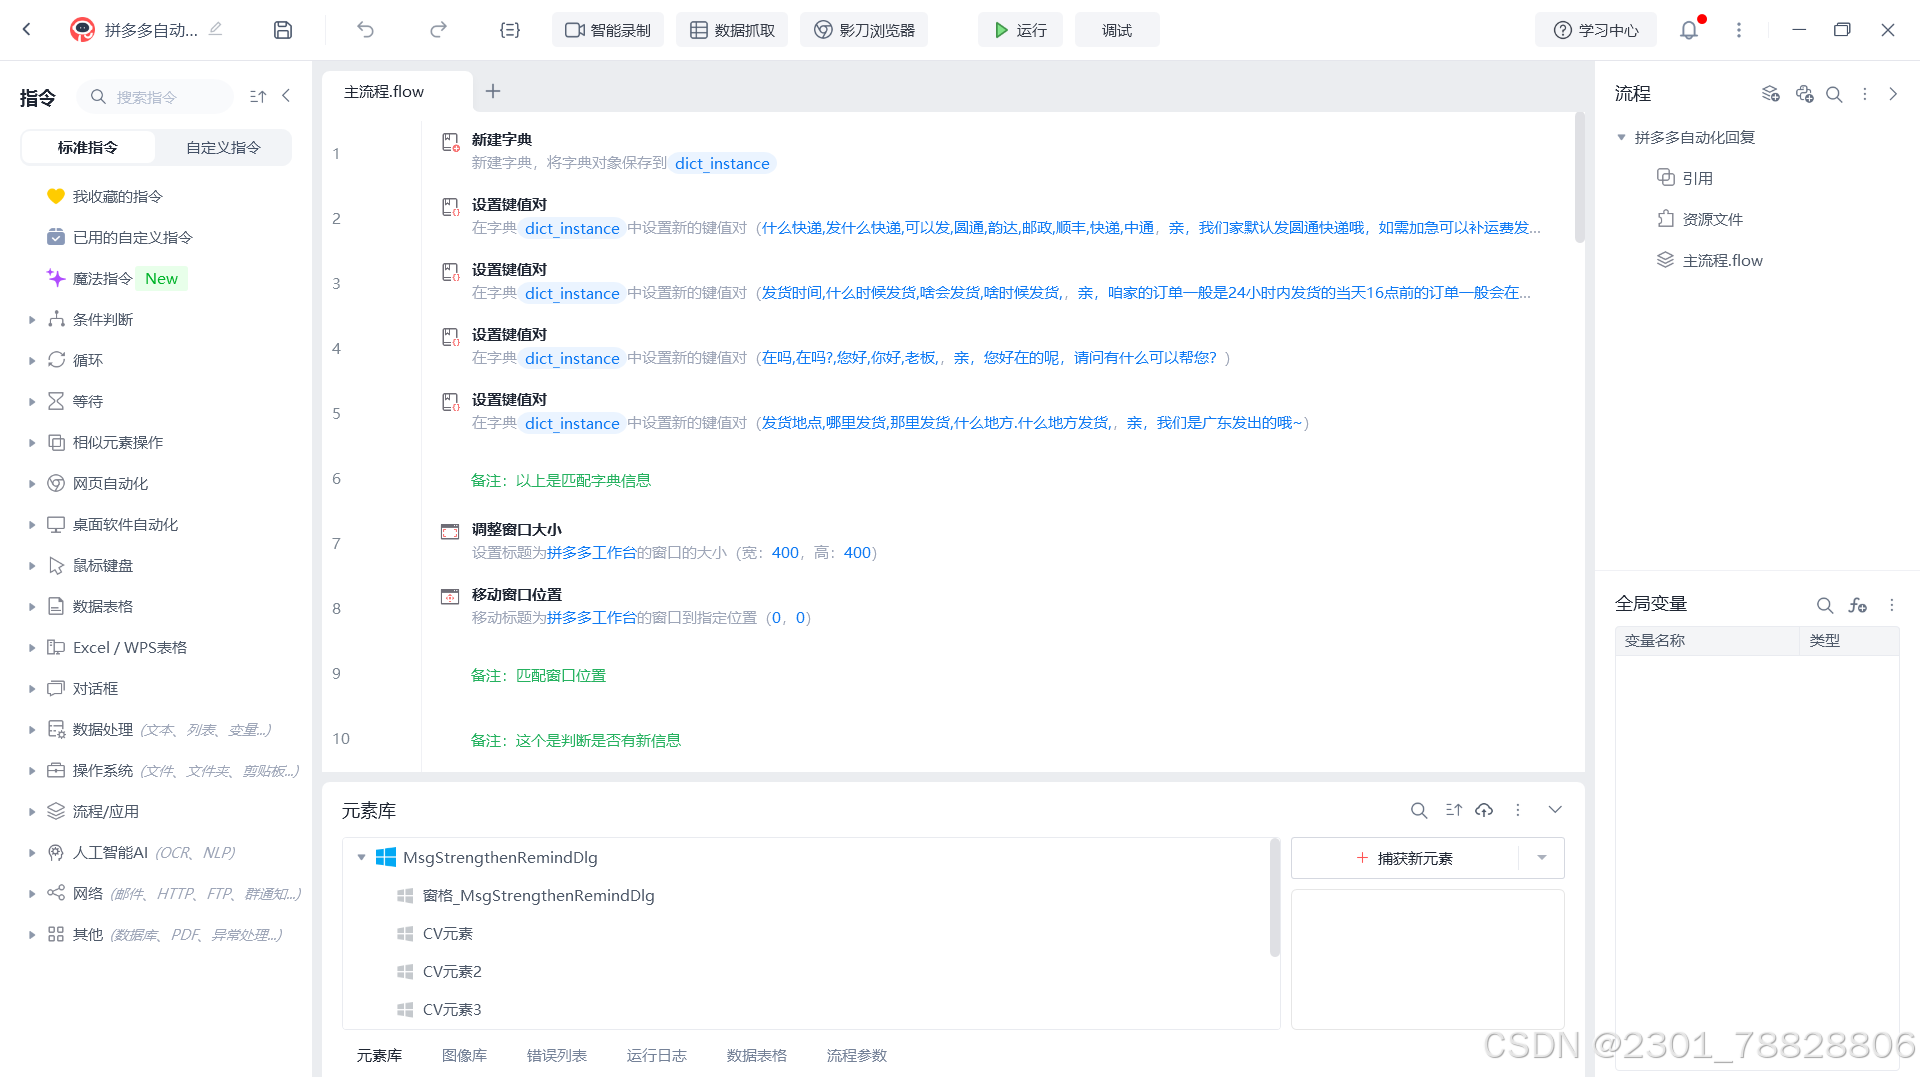Collapse the commands panel with the left chevron
Viewport: 1920px width, 1077px height.
(287, 96)
